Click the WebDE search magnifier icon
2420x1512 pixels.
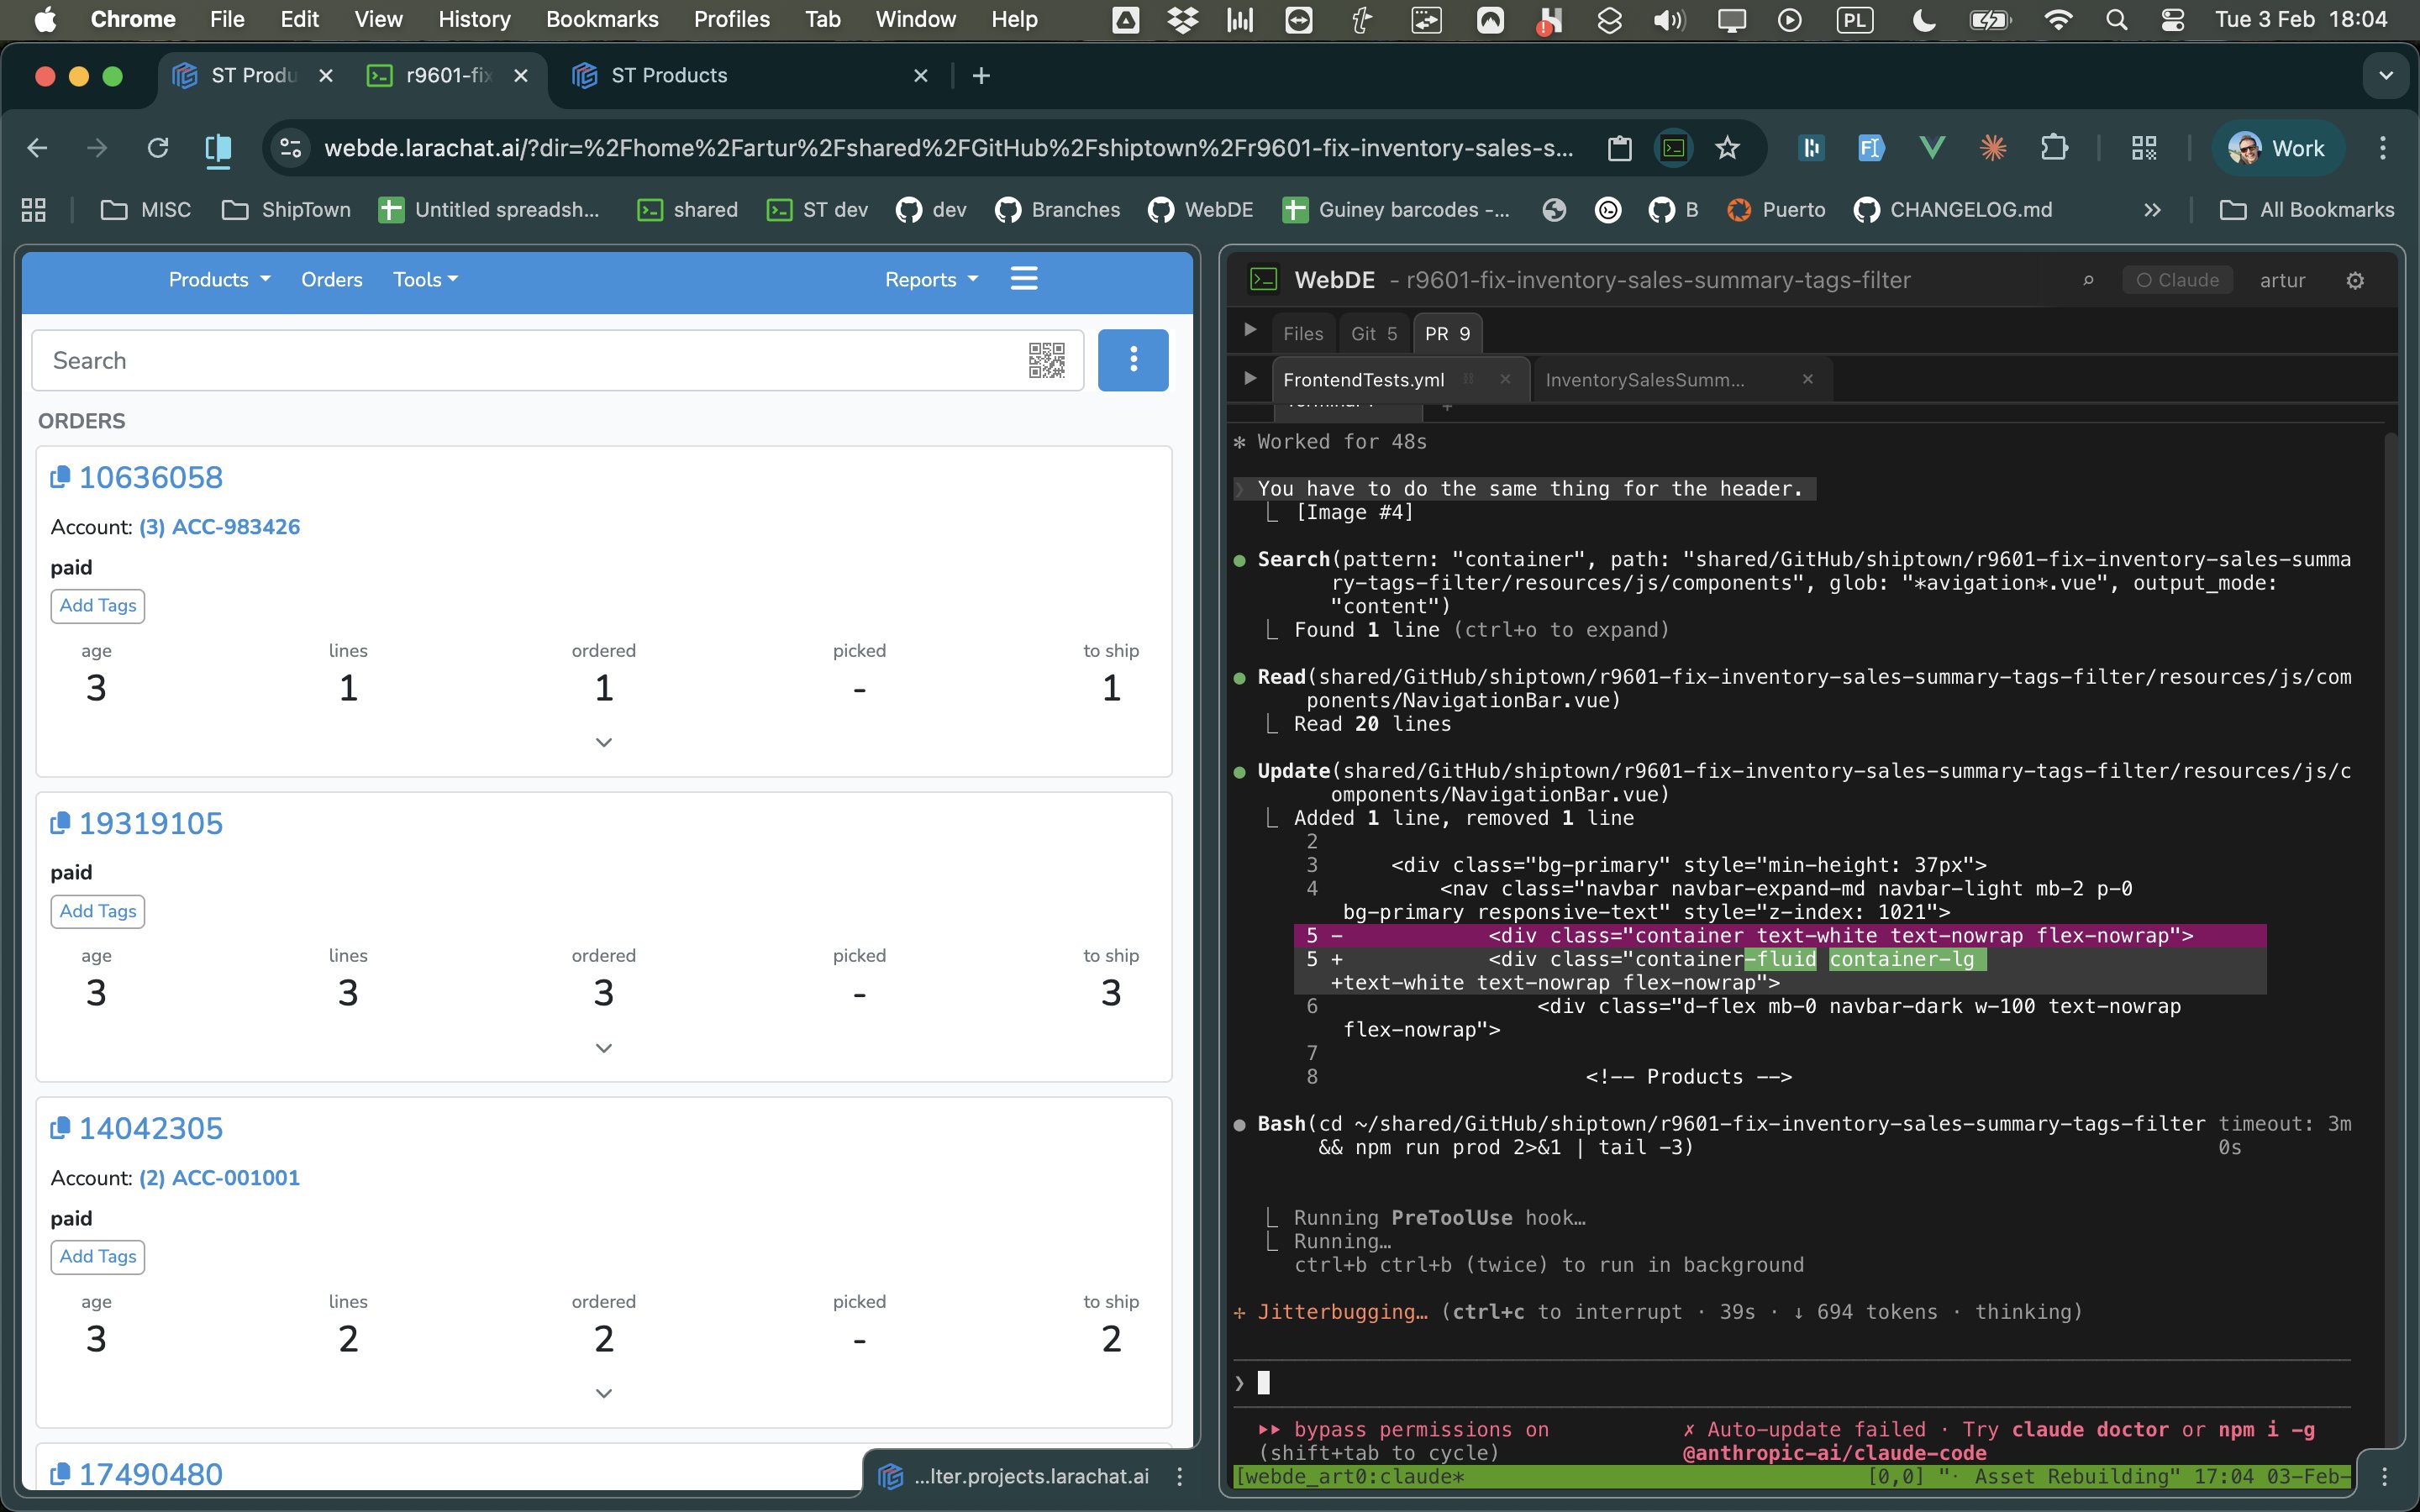coord(2088,281)
